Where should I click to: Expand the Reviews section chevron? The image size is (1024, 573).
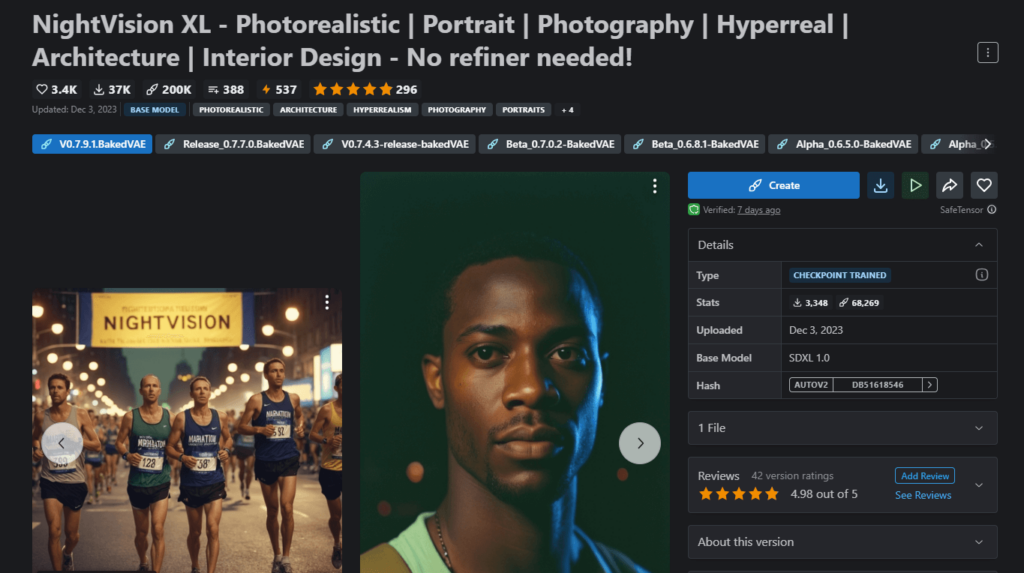pyautogui.click(x=978, y=485)
